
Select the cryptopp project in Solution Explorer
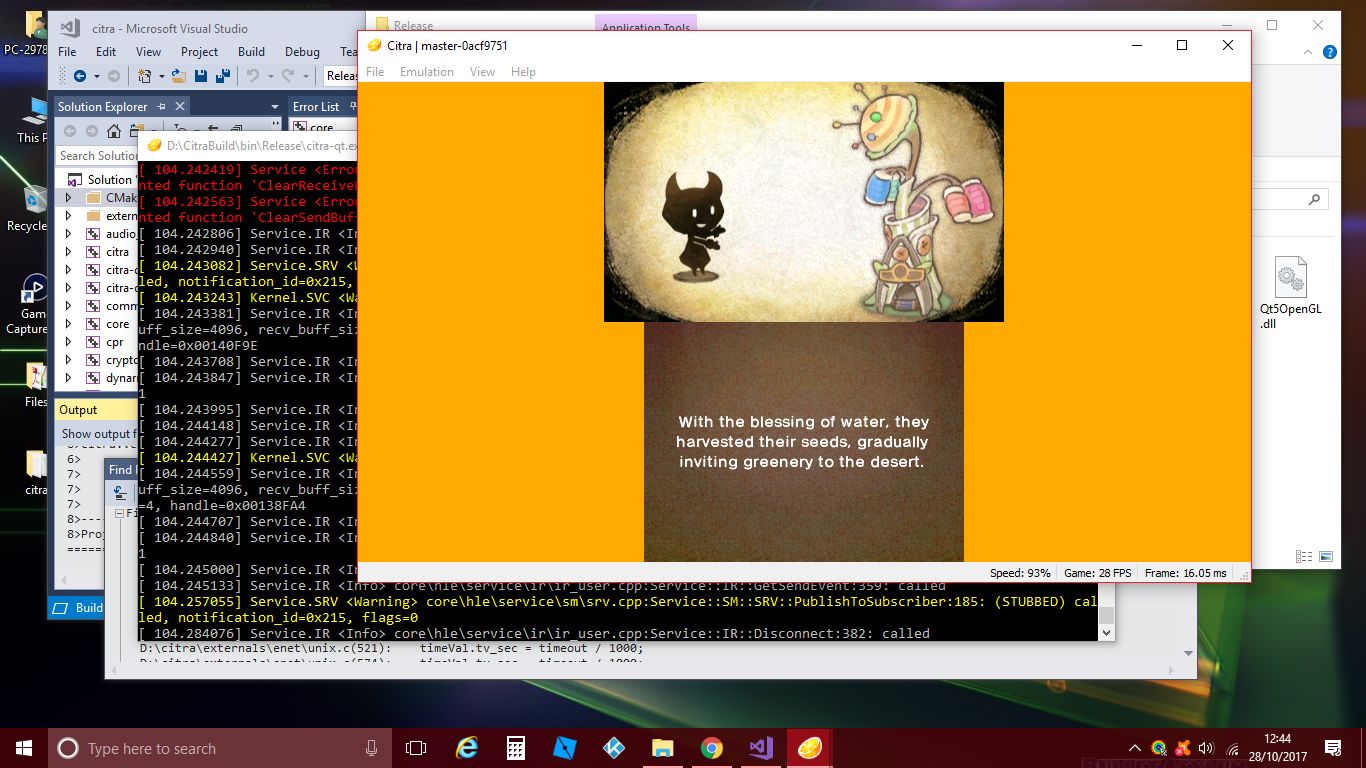click(122, 360)
